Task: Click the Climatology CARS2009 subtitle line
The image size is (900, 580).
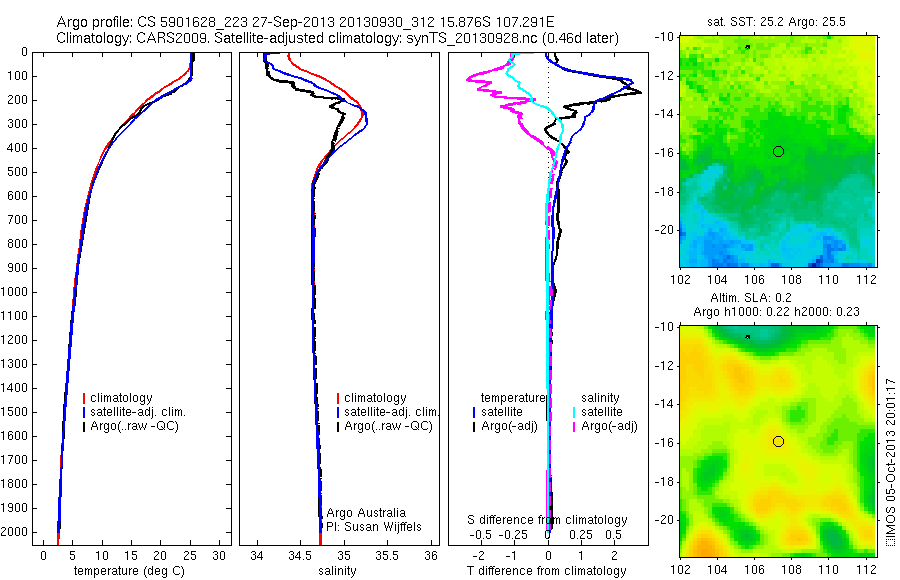Action: [x=338, y=38]
